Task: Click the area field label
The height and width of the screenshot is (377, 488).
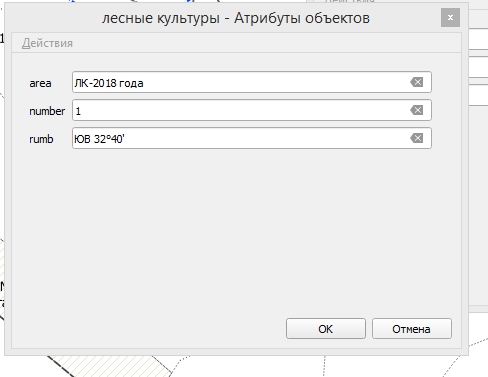Action: tap(40, 83)
